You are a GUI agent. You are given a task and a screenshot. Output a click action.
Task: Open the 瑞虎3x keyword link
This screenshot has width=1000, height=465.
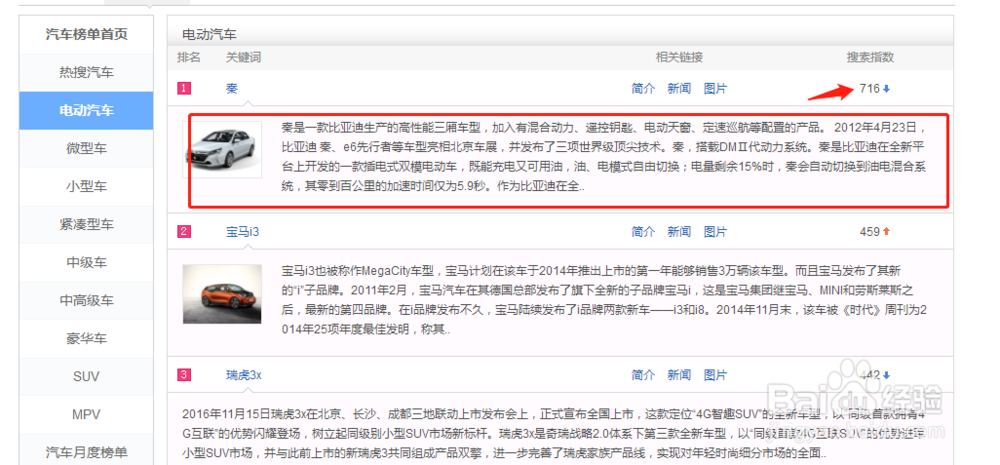coord(243,375)
